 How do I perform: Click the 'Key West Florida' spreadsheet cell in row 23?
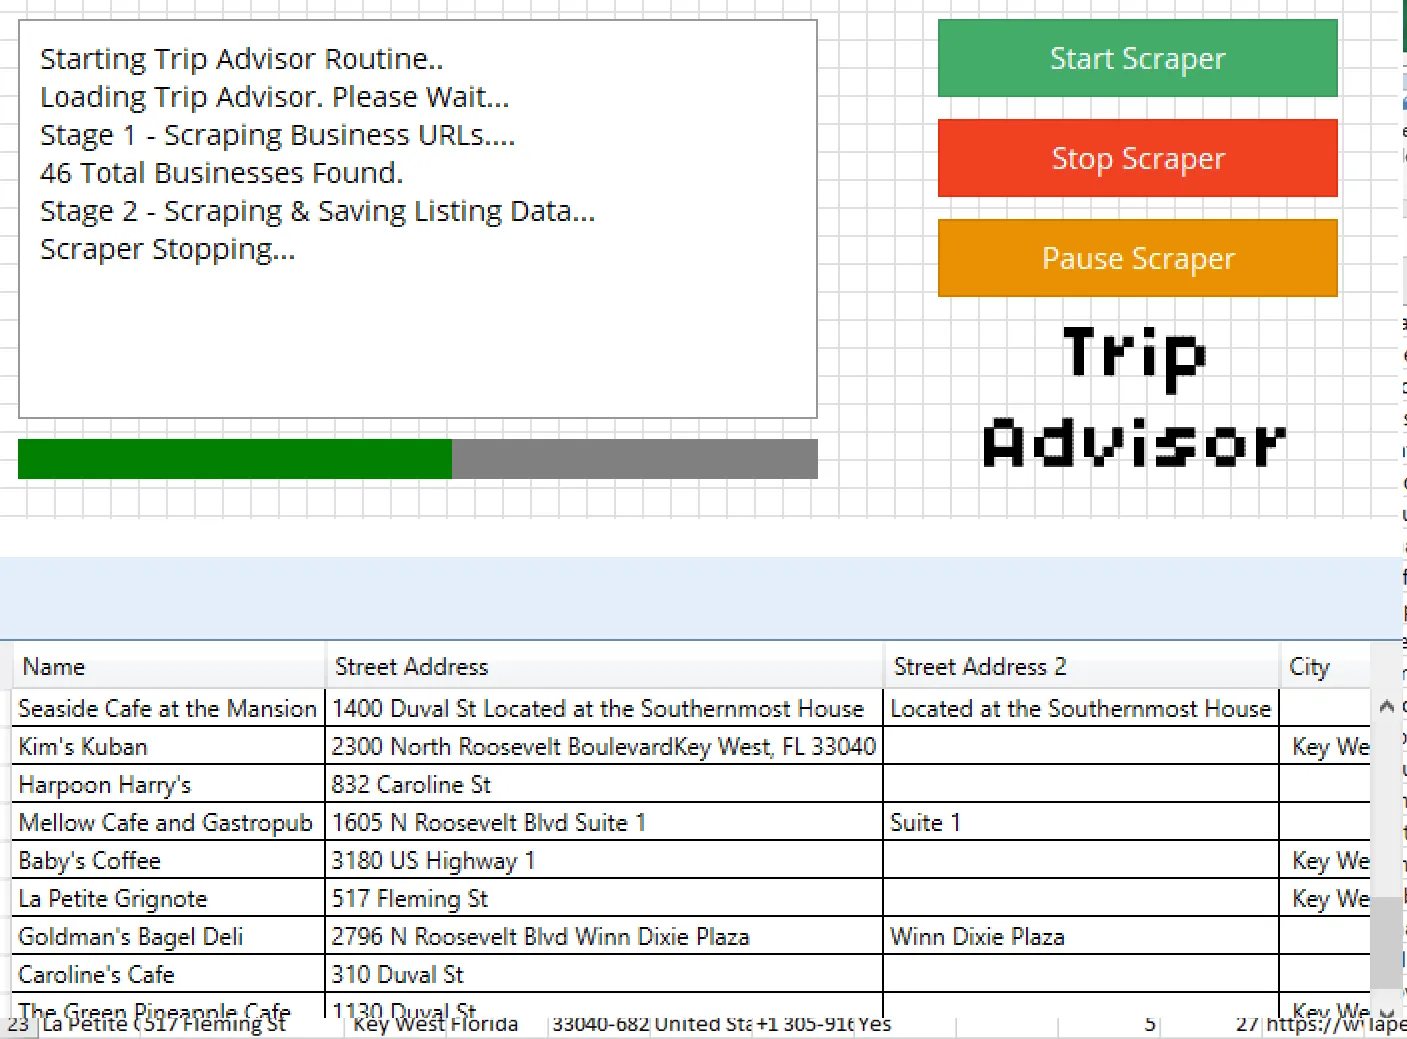436,1025
